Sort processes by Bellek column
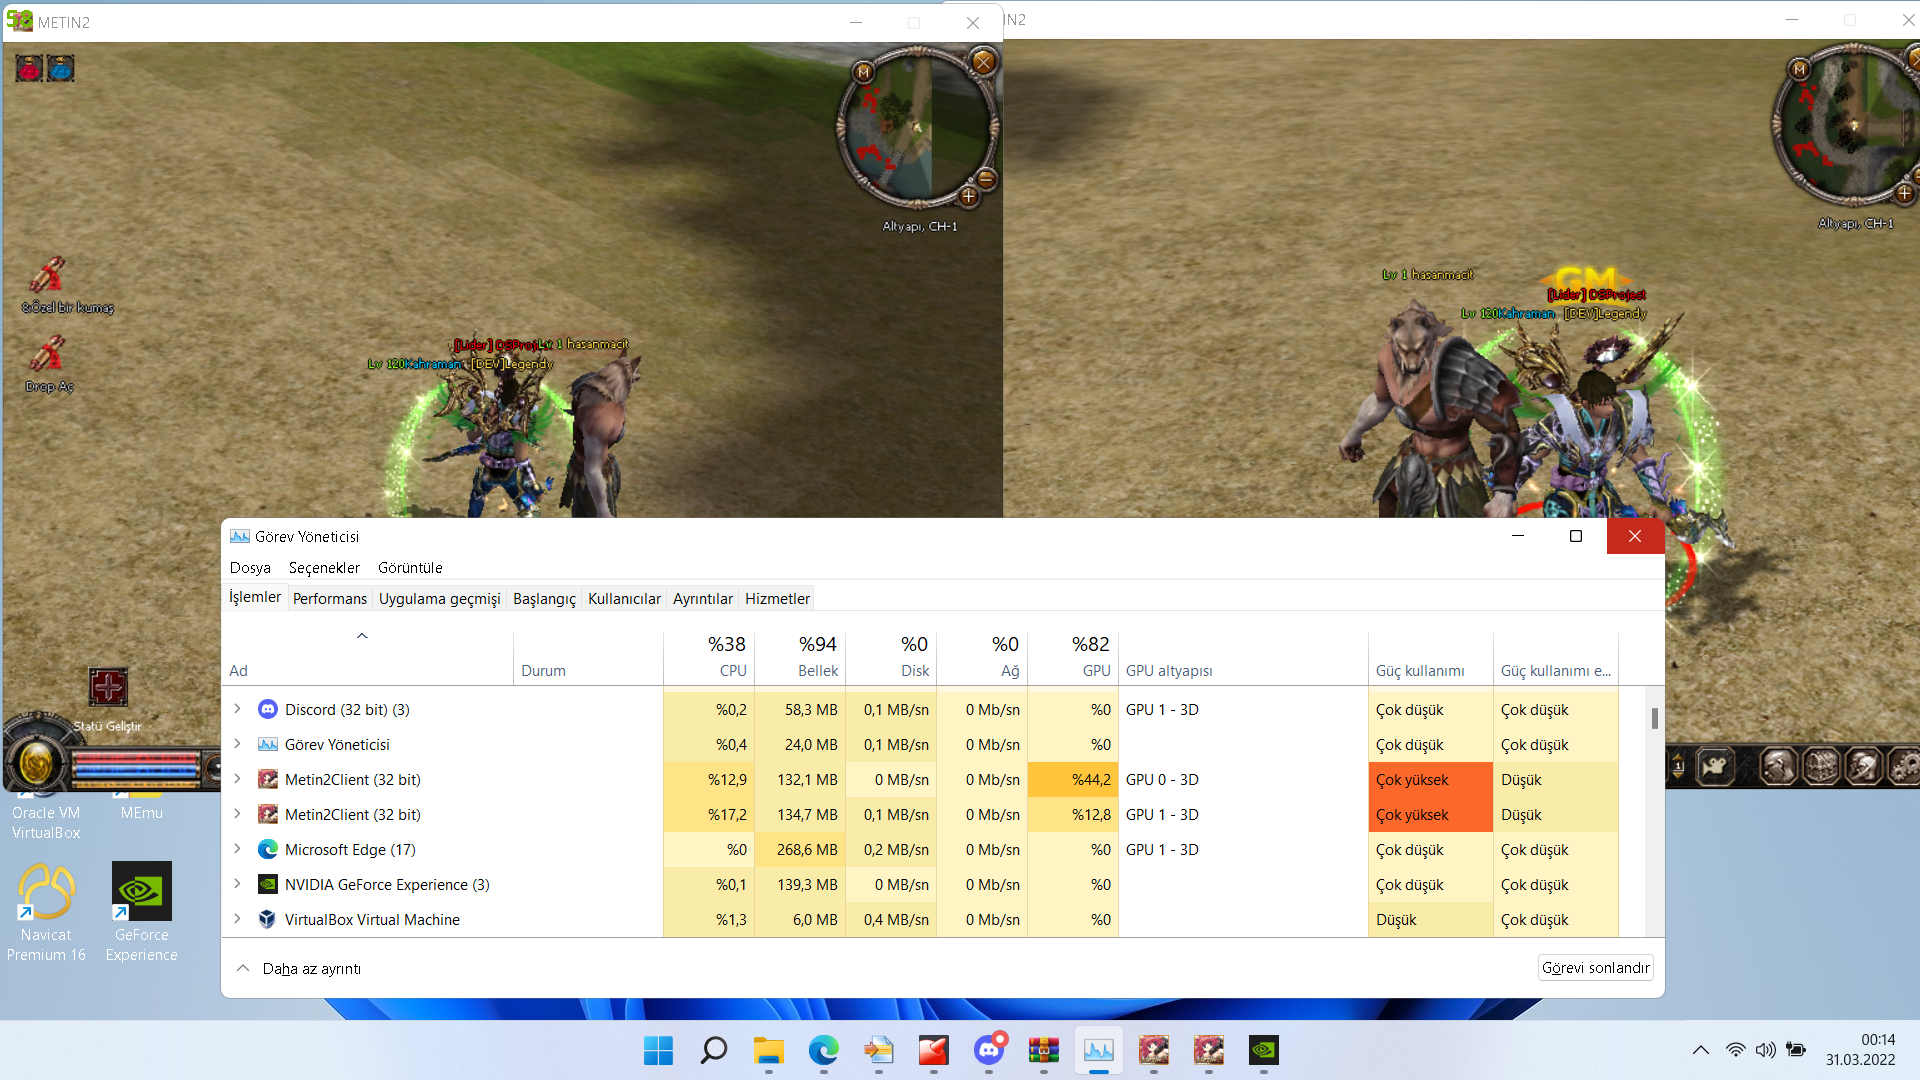The width and height of the screenshot is (1920, 1080). [x=800, y=656]
